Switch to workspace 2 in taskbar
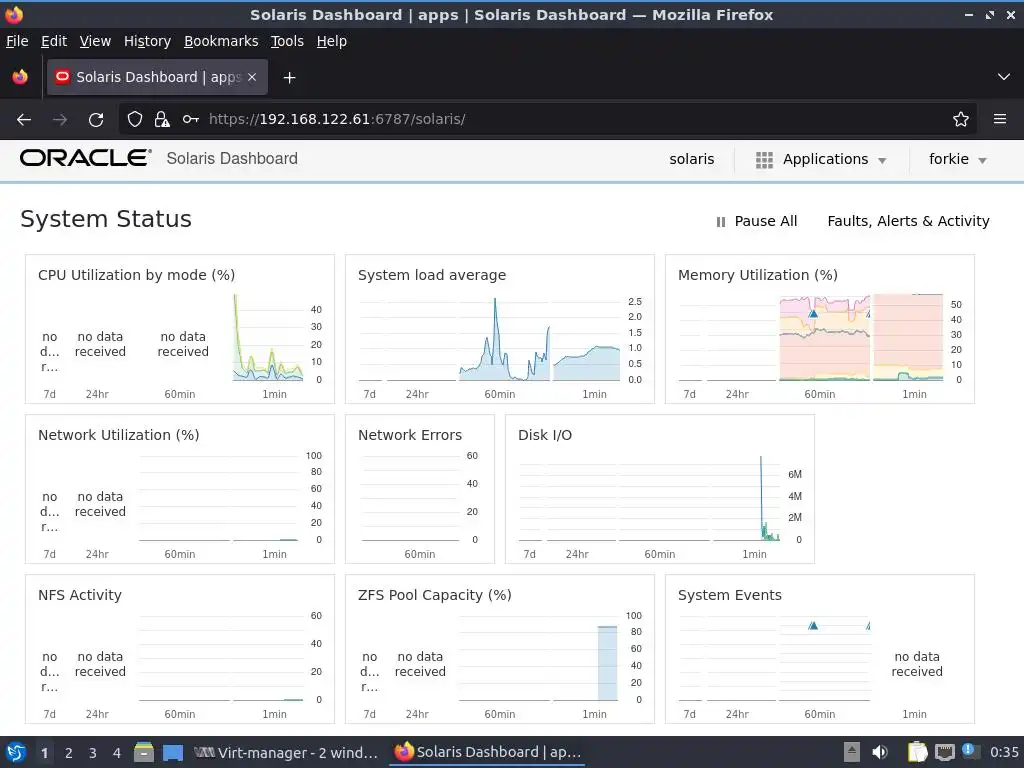The height and width of the screenshot is (768, 1024). click(x=69, y=753)
